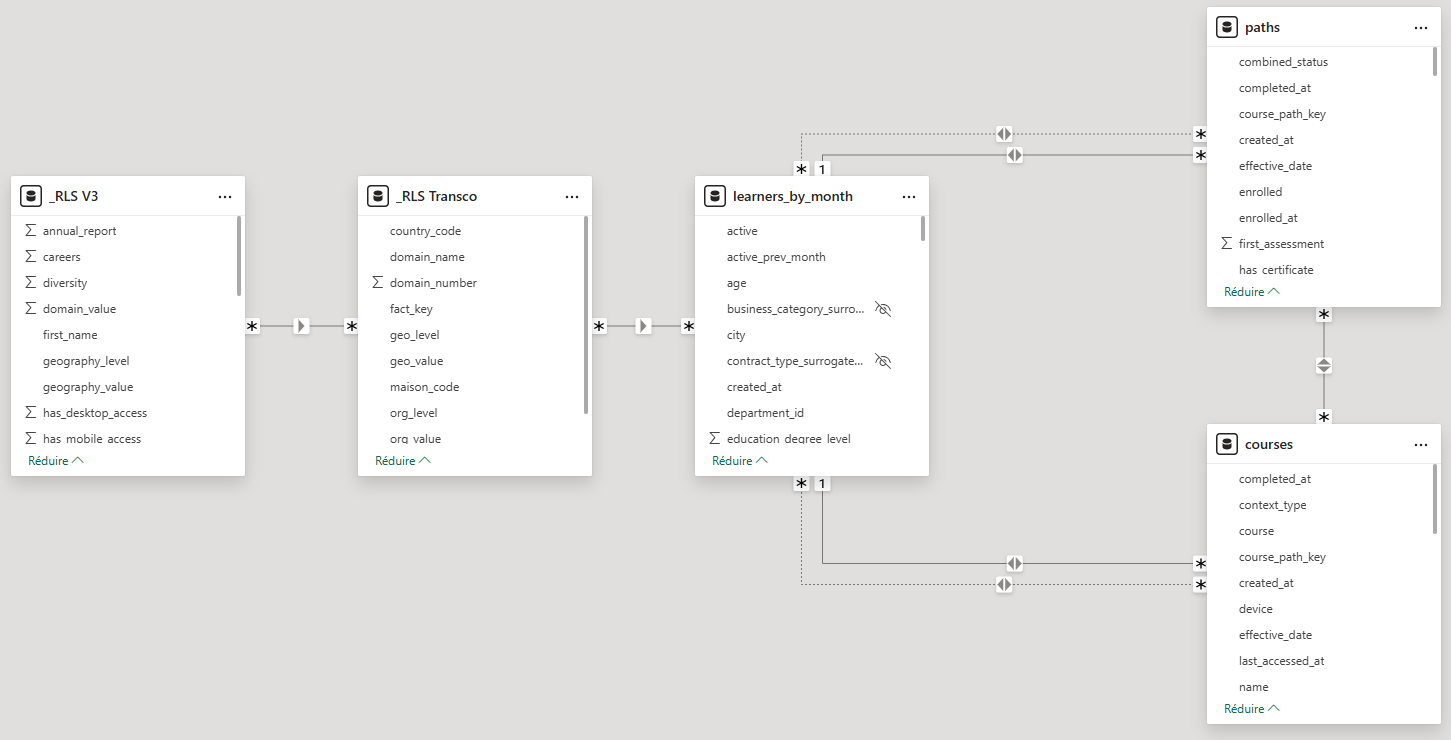Open the _RLS V3 table options menu
Image resolution: width=1451 pixels, height=740 pixels.
tap(225, 197)
